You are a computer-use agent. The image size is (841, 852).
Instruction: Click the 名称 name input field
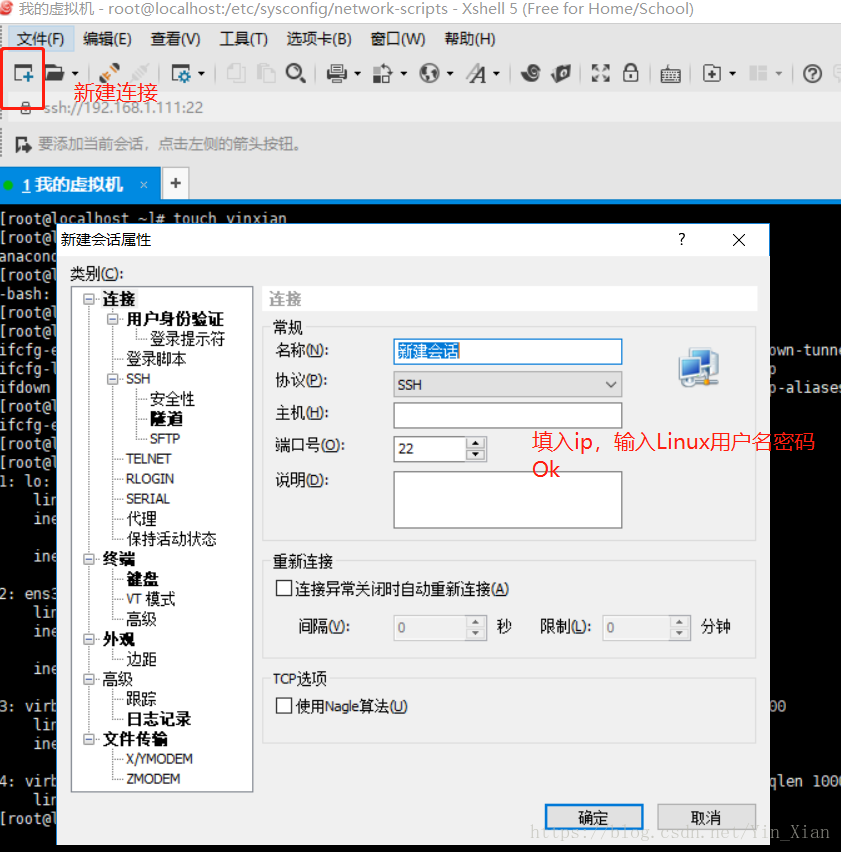tap(507, 352)
